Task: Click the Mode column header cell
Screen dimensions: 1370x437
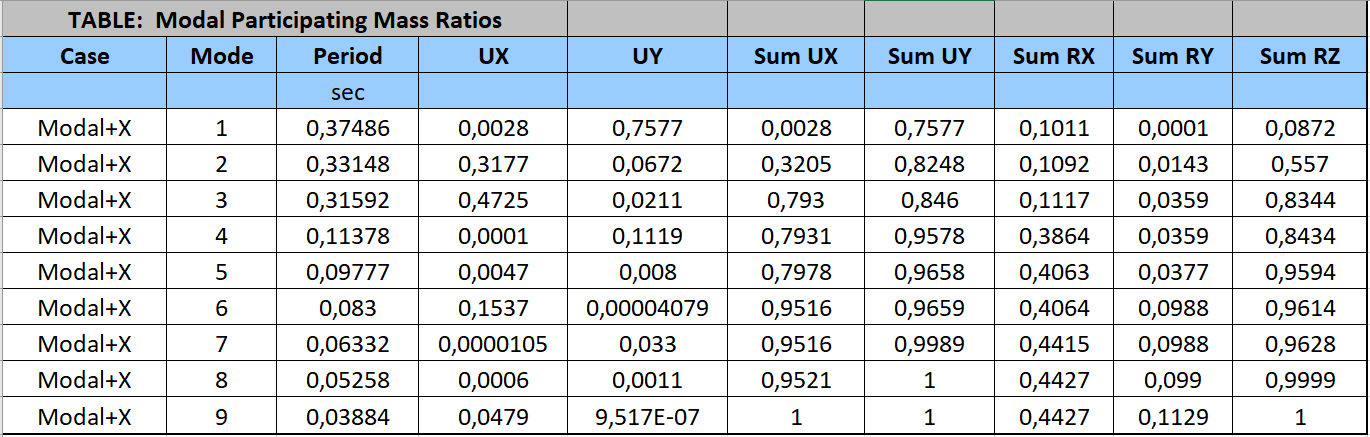Action: 222,56
